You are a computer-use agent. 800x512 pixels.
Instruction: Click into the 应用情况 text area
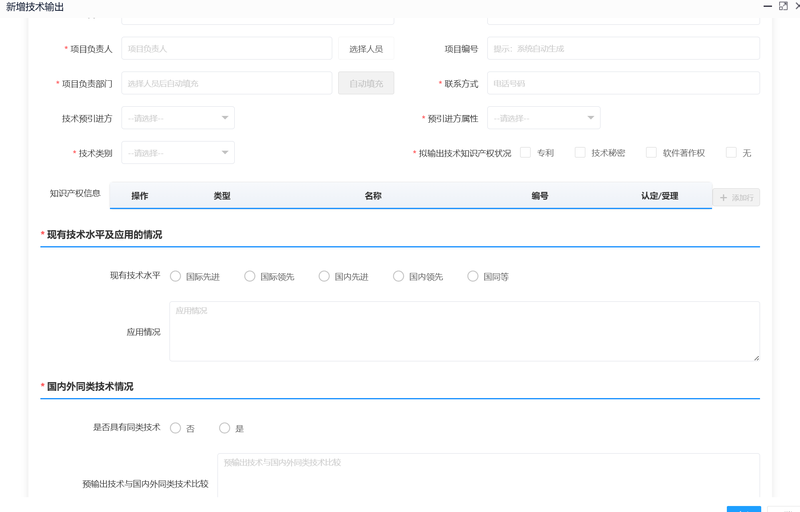point(464,331)
